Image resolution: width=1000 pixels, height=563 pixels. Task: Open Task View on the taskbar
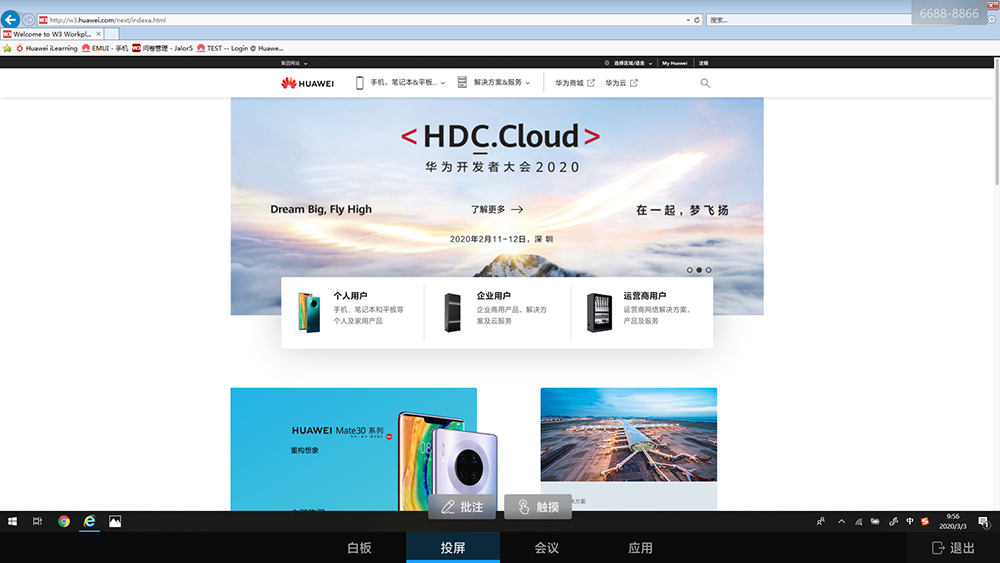tap(37, 522)
